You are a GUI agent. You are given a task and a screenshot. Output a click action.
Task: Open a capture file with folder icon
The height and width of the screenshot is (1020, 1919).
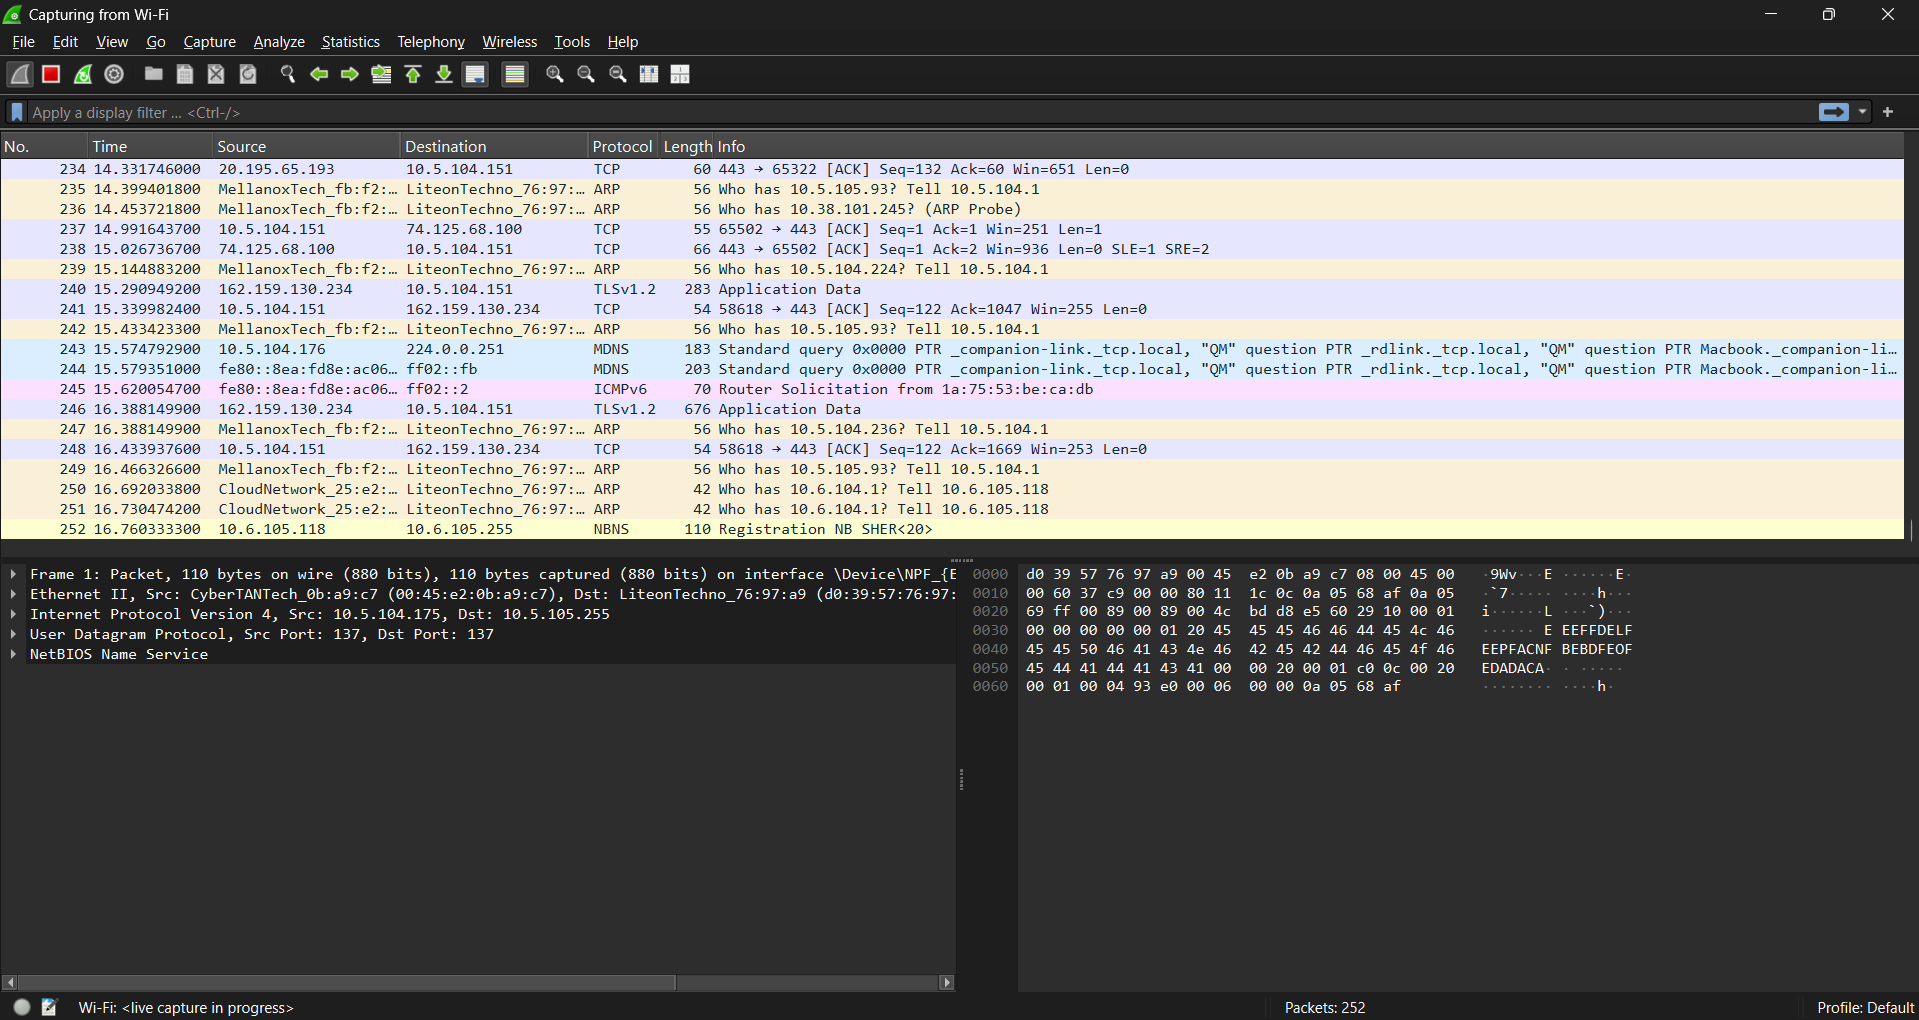coord(153,74)
